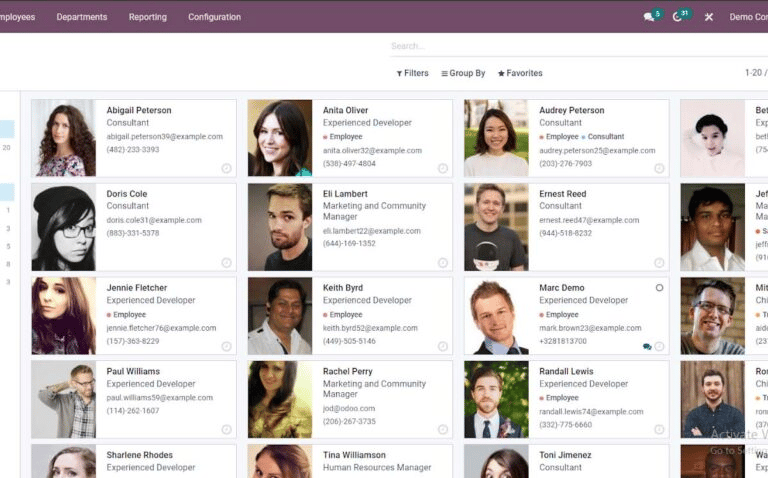Click Employee tag on Anita Oliver card

343,137
